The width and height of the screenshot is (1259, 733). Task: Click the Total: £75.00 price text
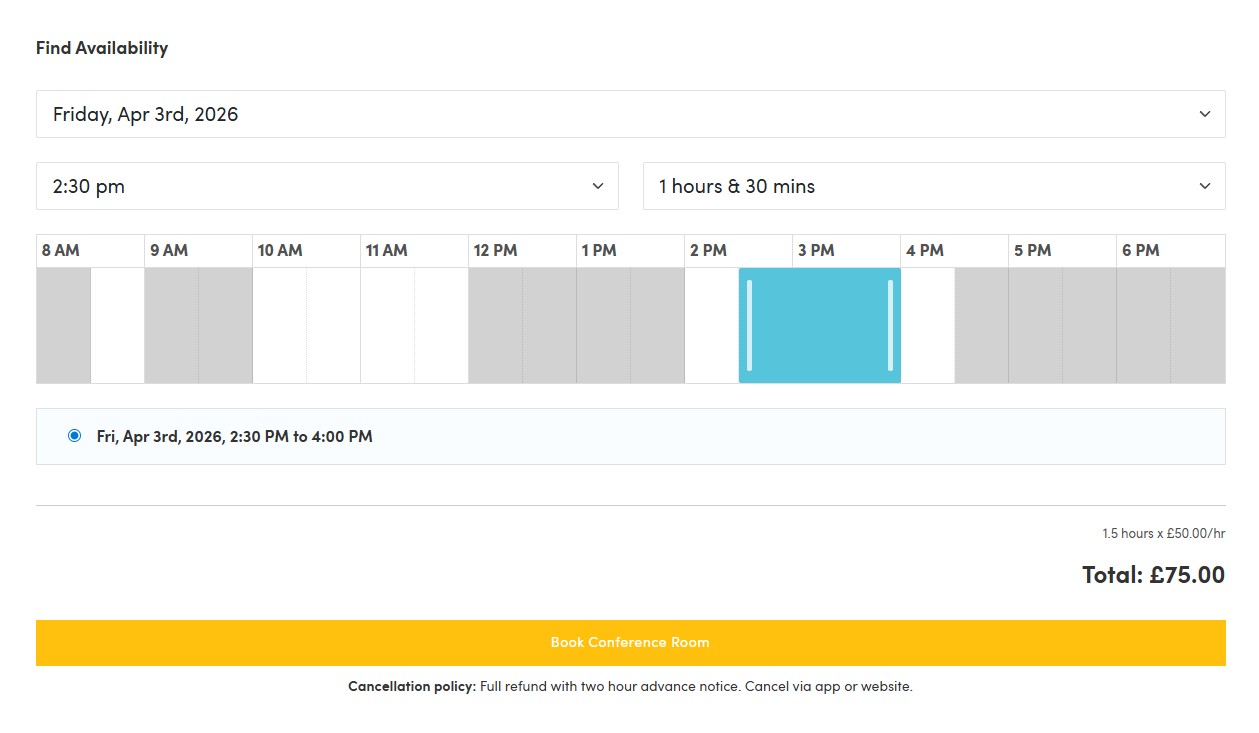point(1152,575)
